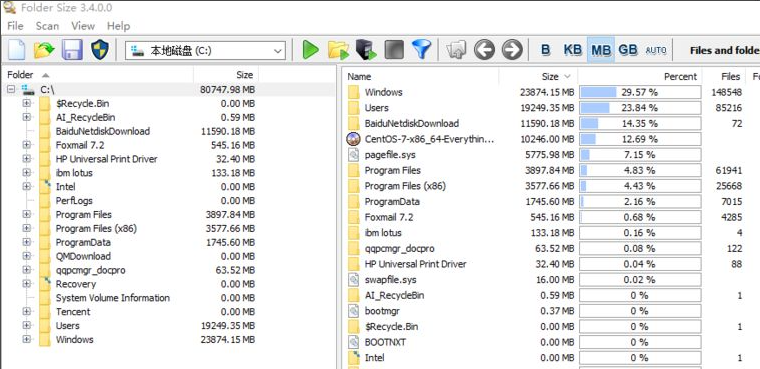Expand the Windows tree node

click(x=27, y=339)
